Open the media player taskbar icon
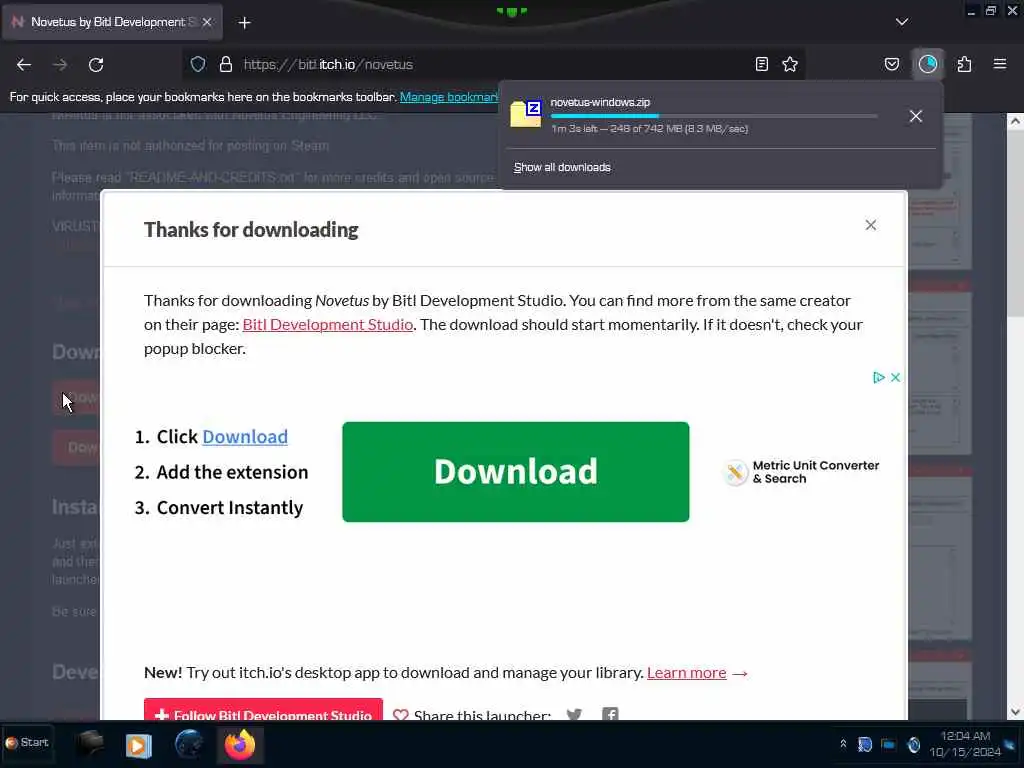 coord(138,745)
